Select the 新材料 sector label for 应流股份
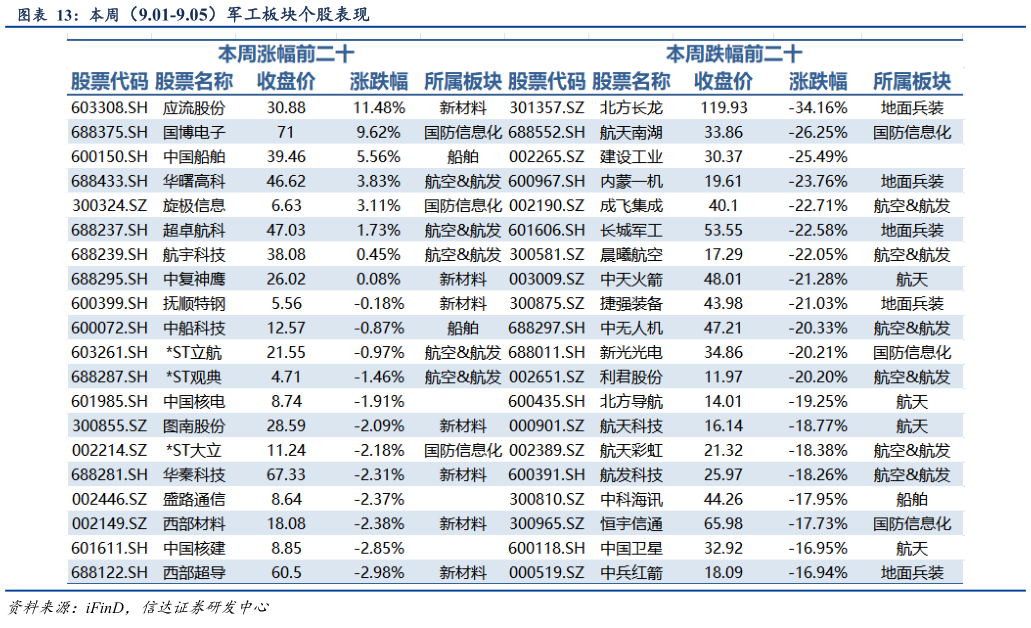 coord(462,106)
